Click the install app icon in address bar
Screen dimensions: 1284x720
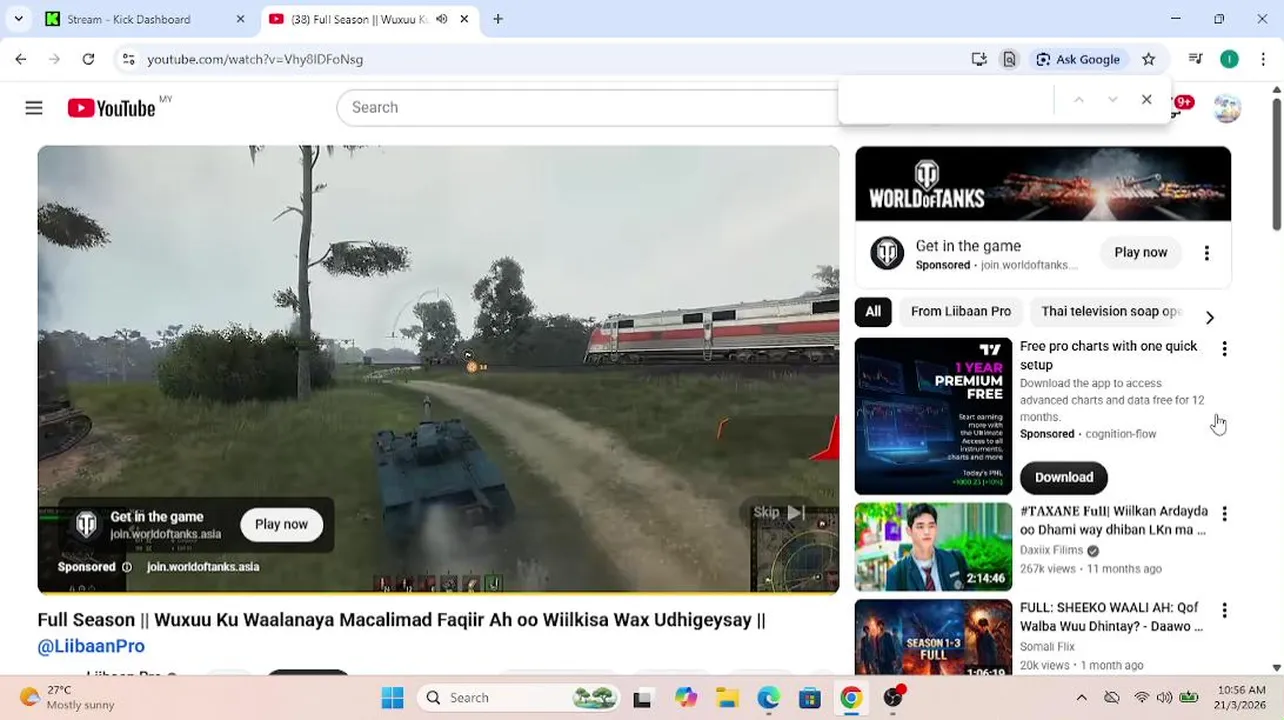(979, 59)
